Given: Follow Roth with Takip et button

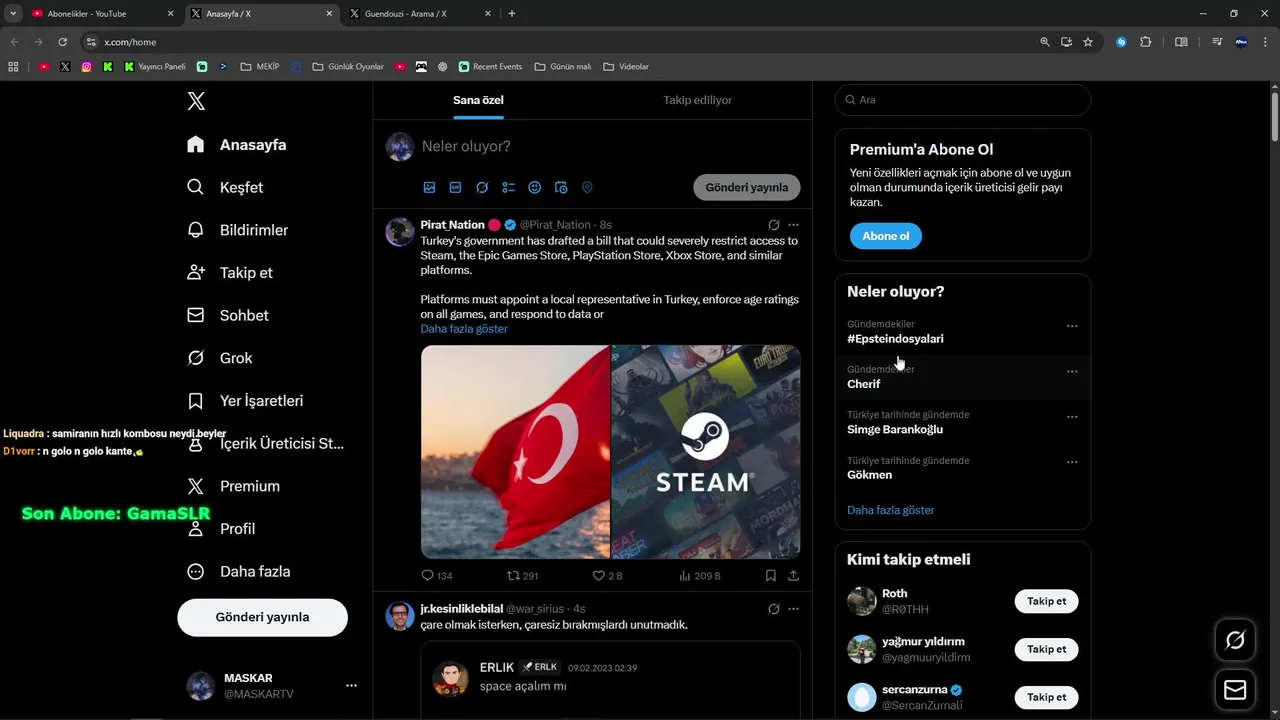Looking at the screenshot, I should pyautogui.click(x=1046, y=601).
